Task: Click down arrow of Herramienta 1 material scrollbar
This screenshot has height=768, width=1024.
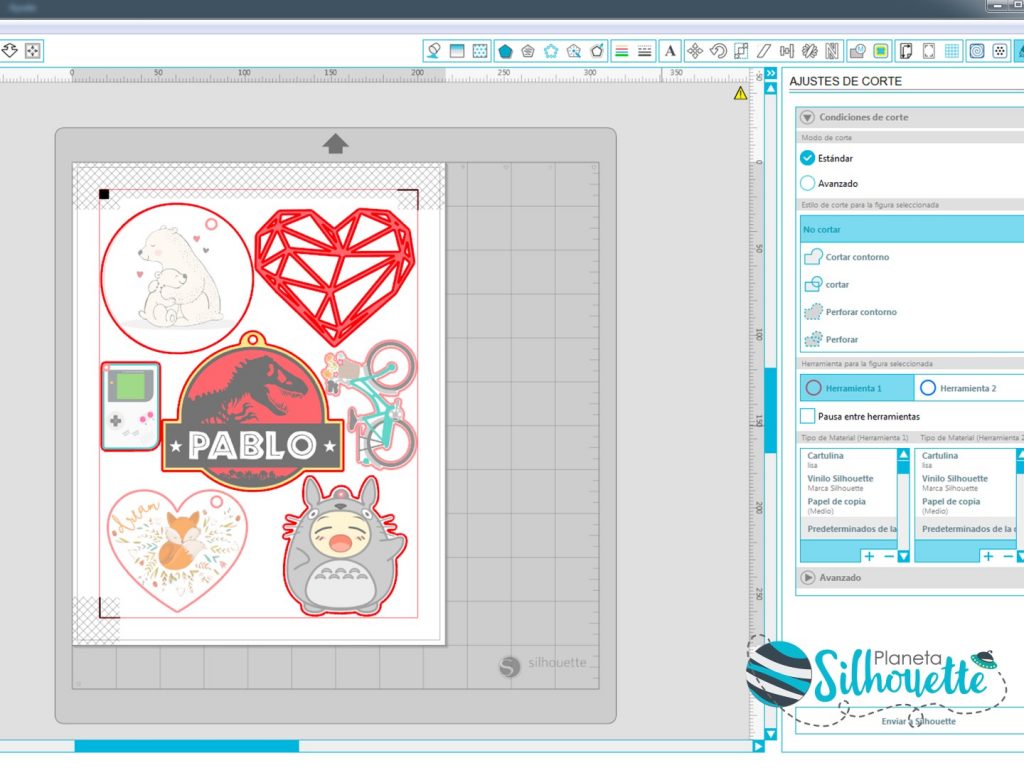Action: [903, 556]
